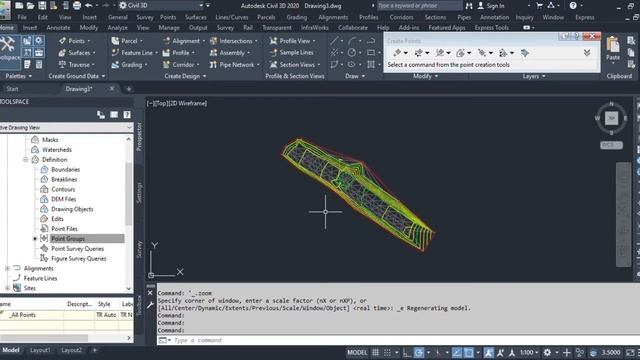Click the annotation monitor plus icon in status bar
640x360 pixels.
coord(567,352)
